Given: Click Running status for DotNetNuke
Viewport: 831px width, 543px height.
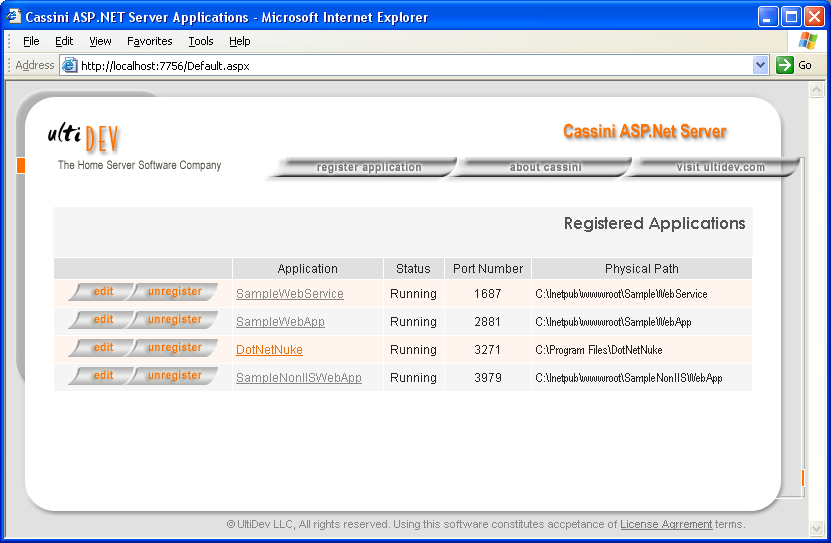Looking at the screenshot, I should pyautogui.click(x=413, y=350).
